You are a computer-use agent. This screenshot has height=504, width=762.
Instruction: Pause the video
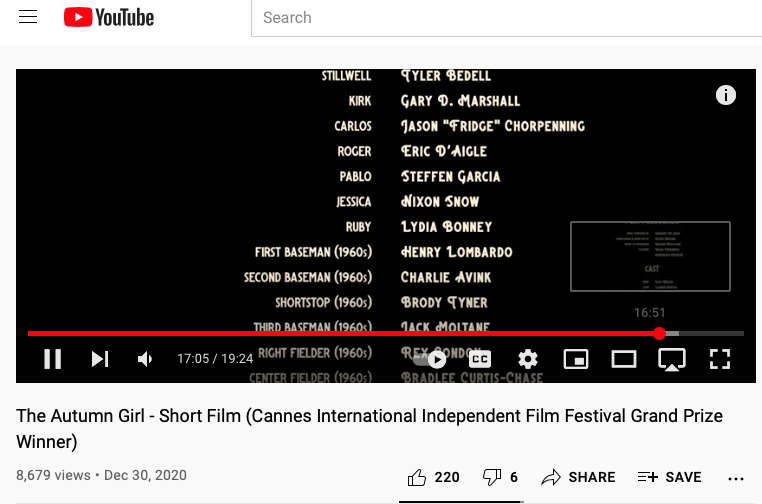pos(52,359)
